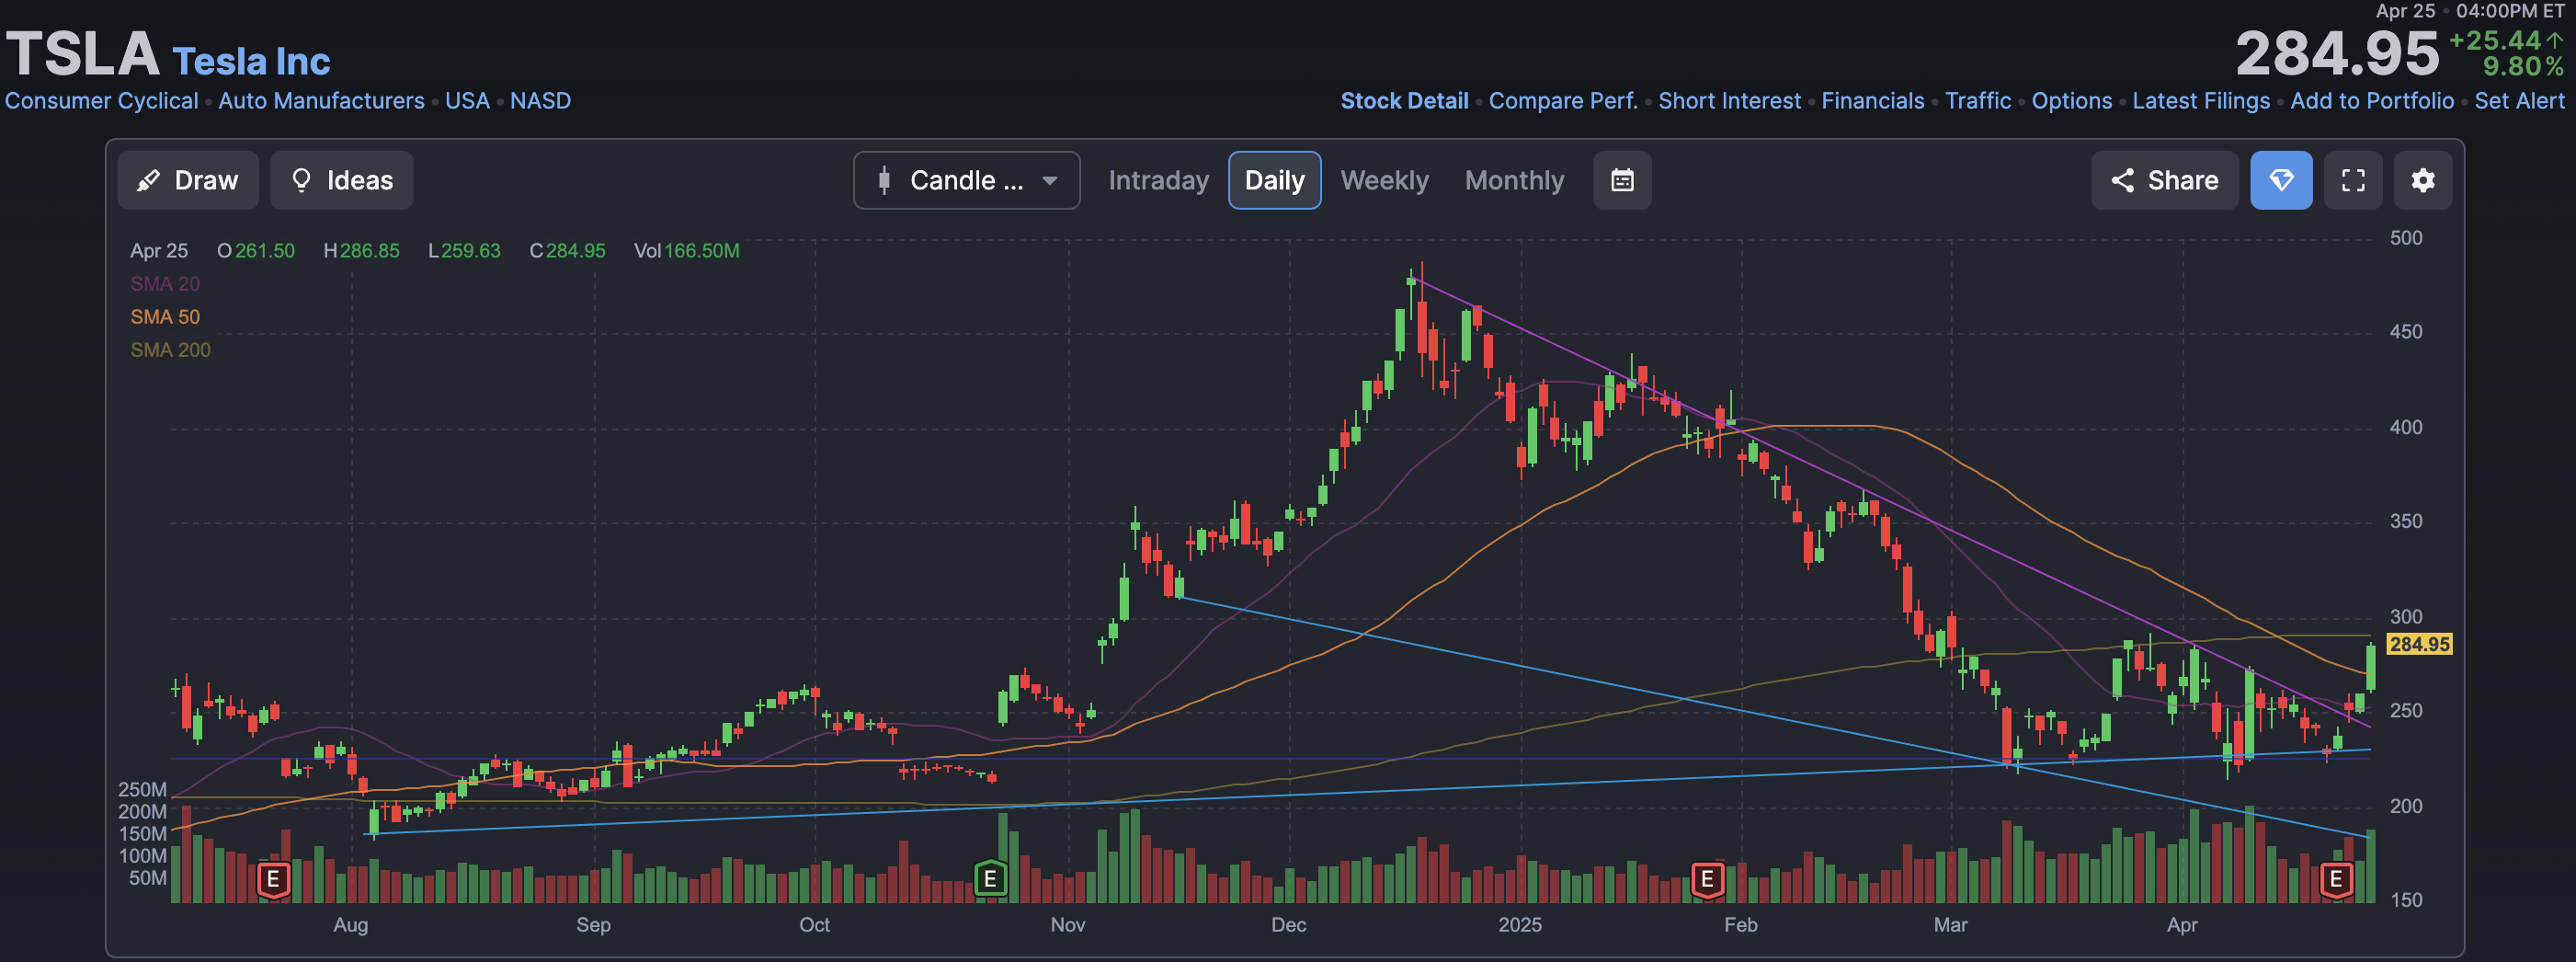Toggle the SMA 200 indicator label

click(170, 350)
